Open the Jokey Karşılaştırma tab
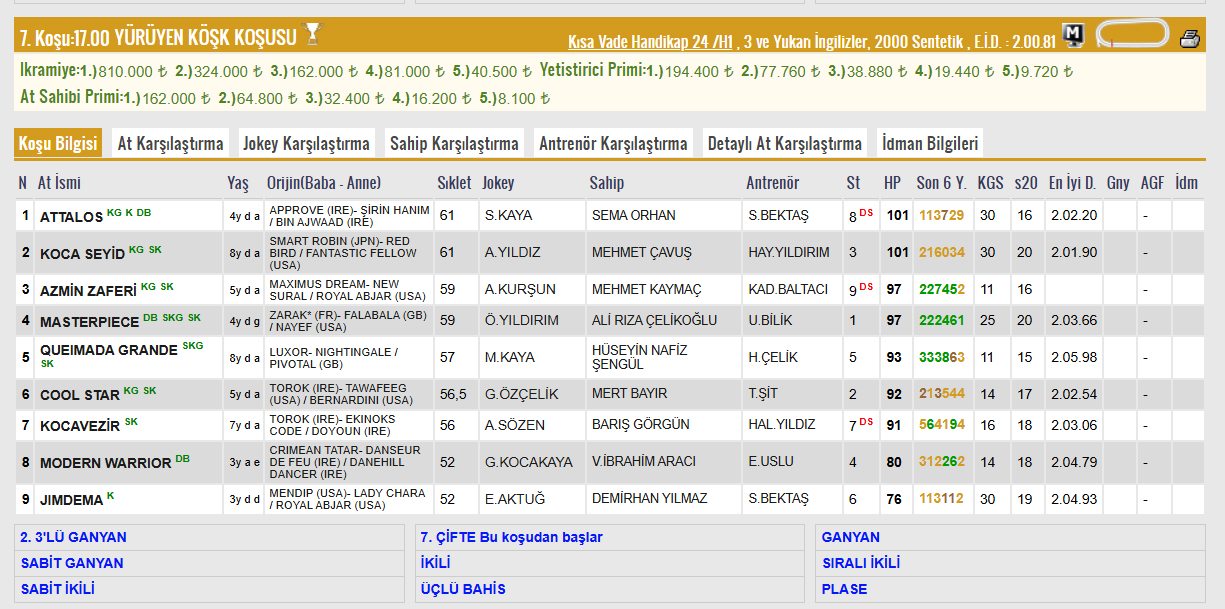 point(306,143)
